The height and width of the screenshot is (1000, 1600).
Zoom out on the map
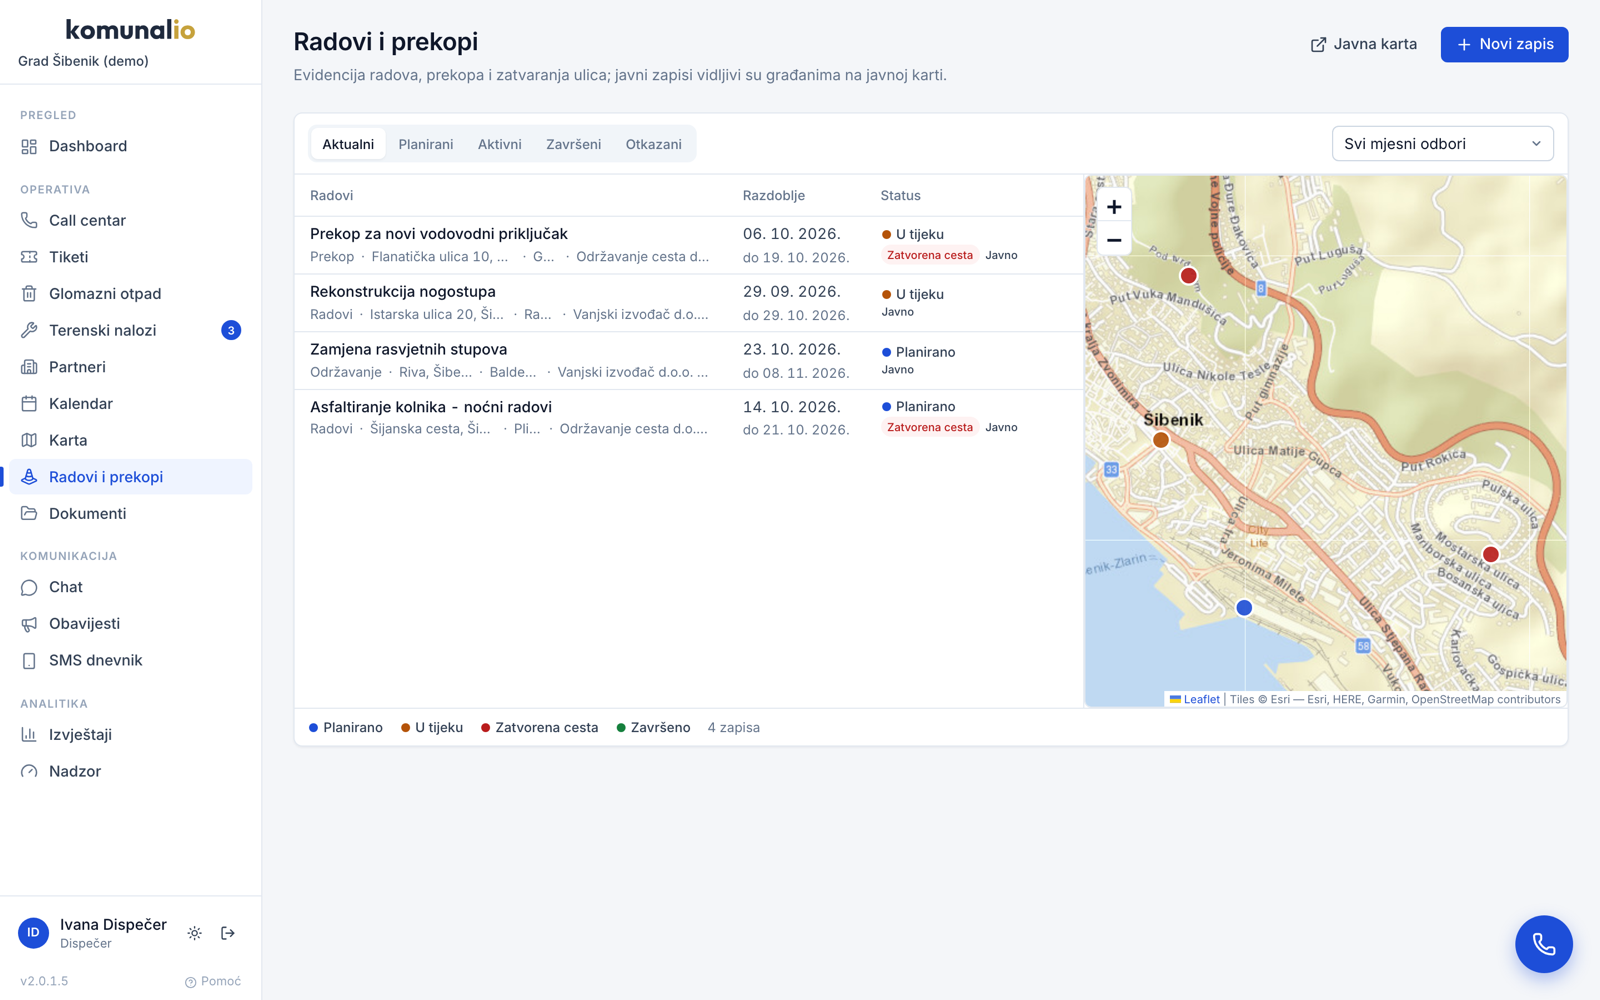point(1114,240)
